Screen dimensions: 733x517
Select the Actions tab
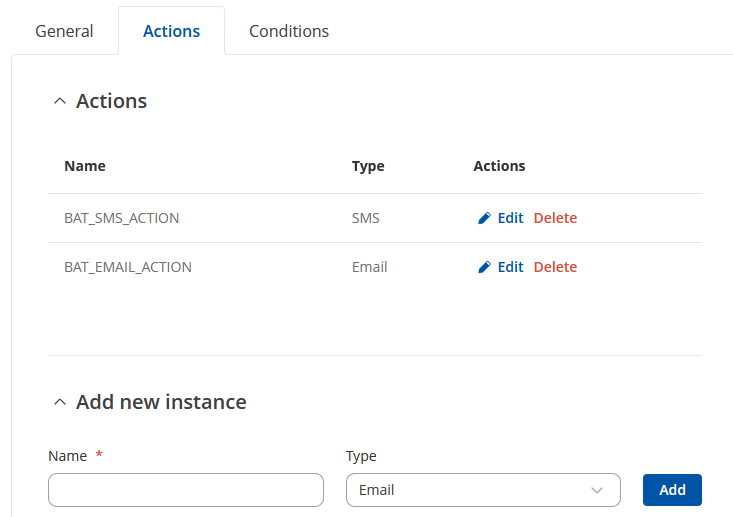pyautogui.click(x=171, y=31)
